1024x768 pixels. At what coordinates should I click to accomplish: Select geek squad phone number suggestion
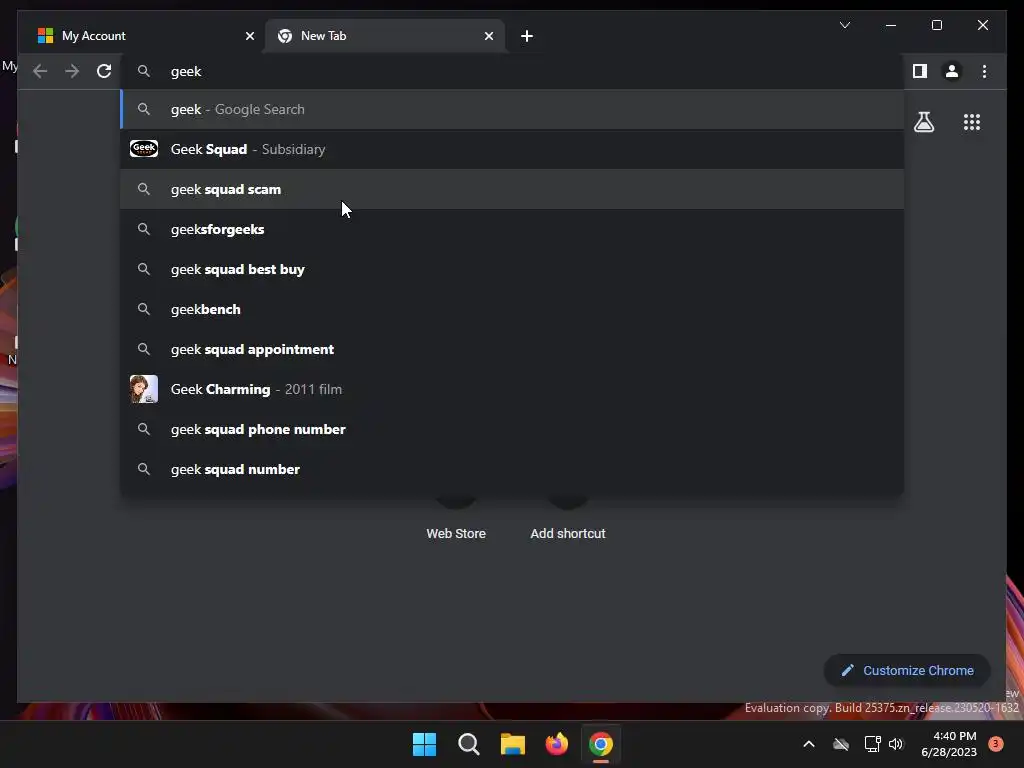point(513,429)
